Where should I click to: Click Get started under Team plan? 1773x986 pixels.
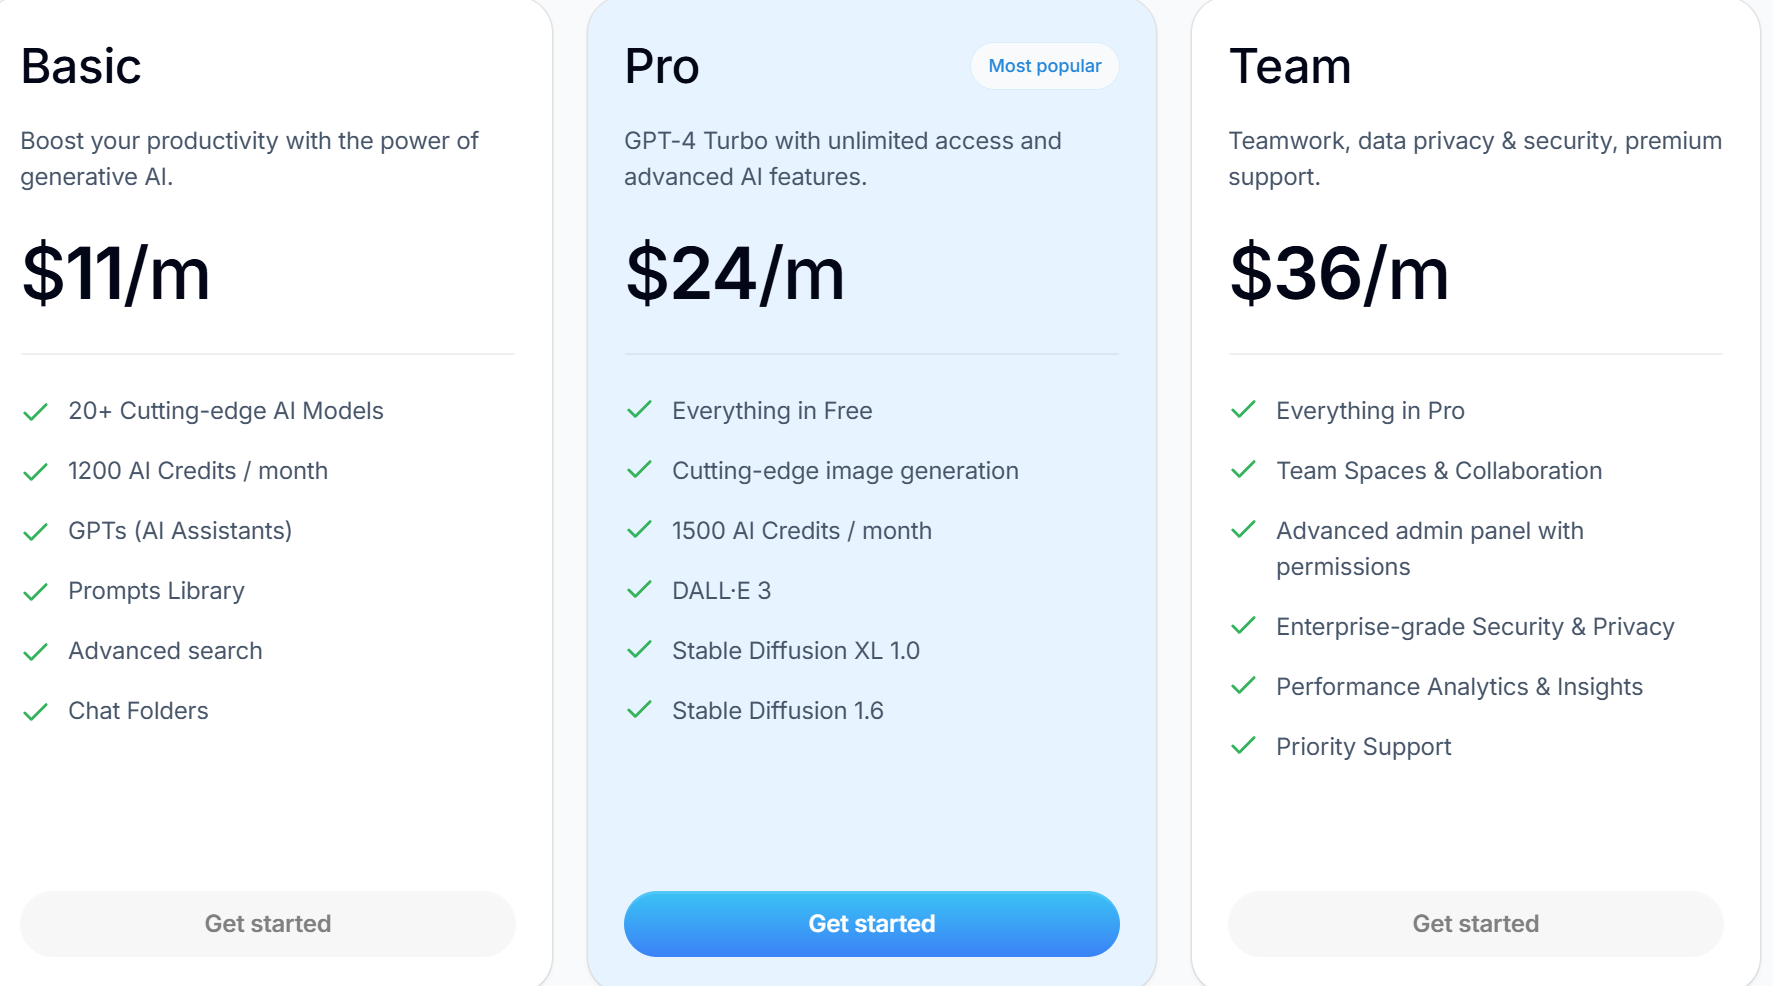tap(1475, 923)
